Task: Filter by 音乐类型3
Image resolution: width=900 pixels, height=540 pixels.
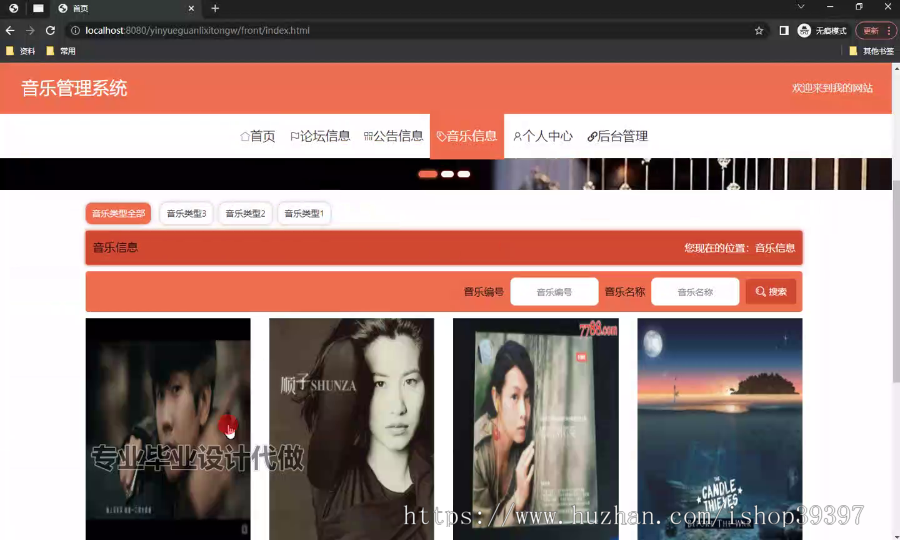Action: [186, 213]
